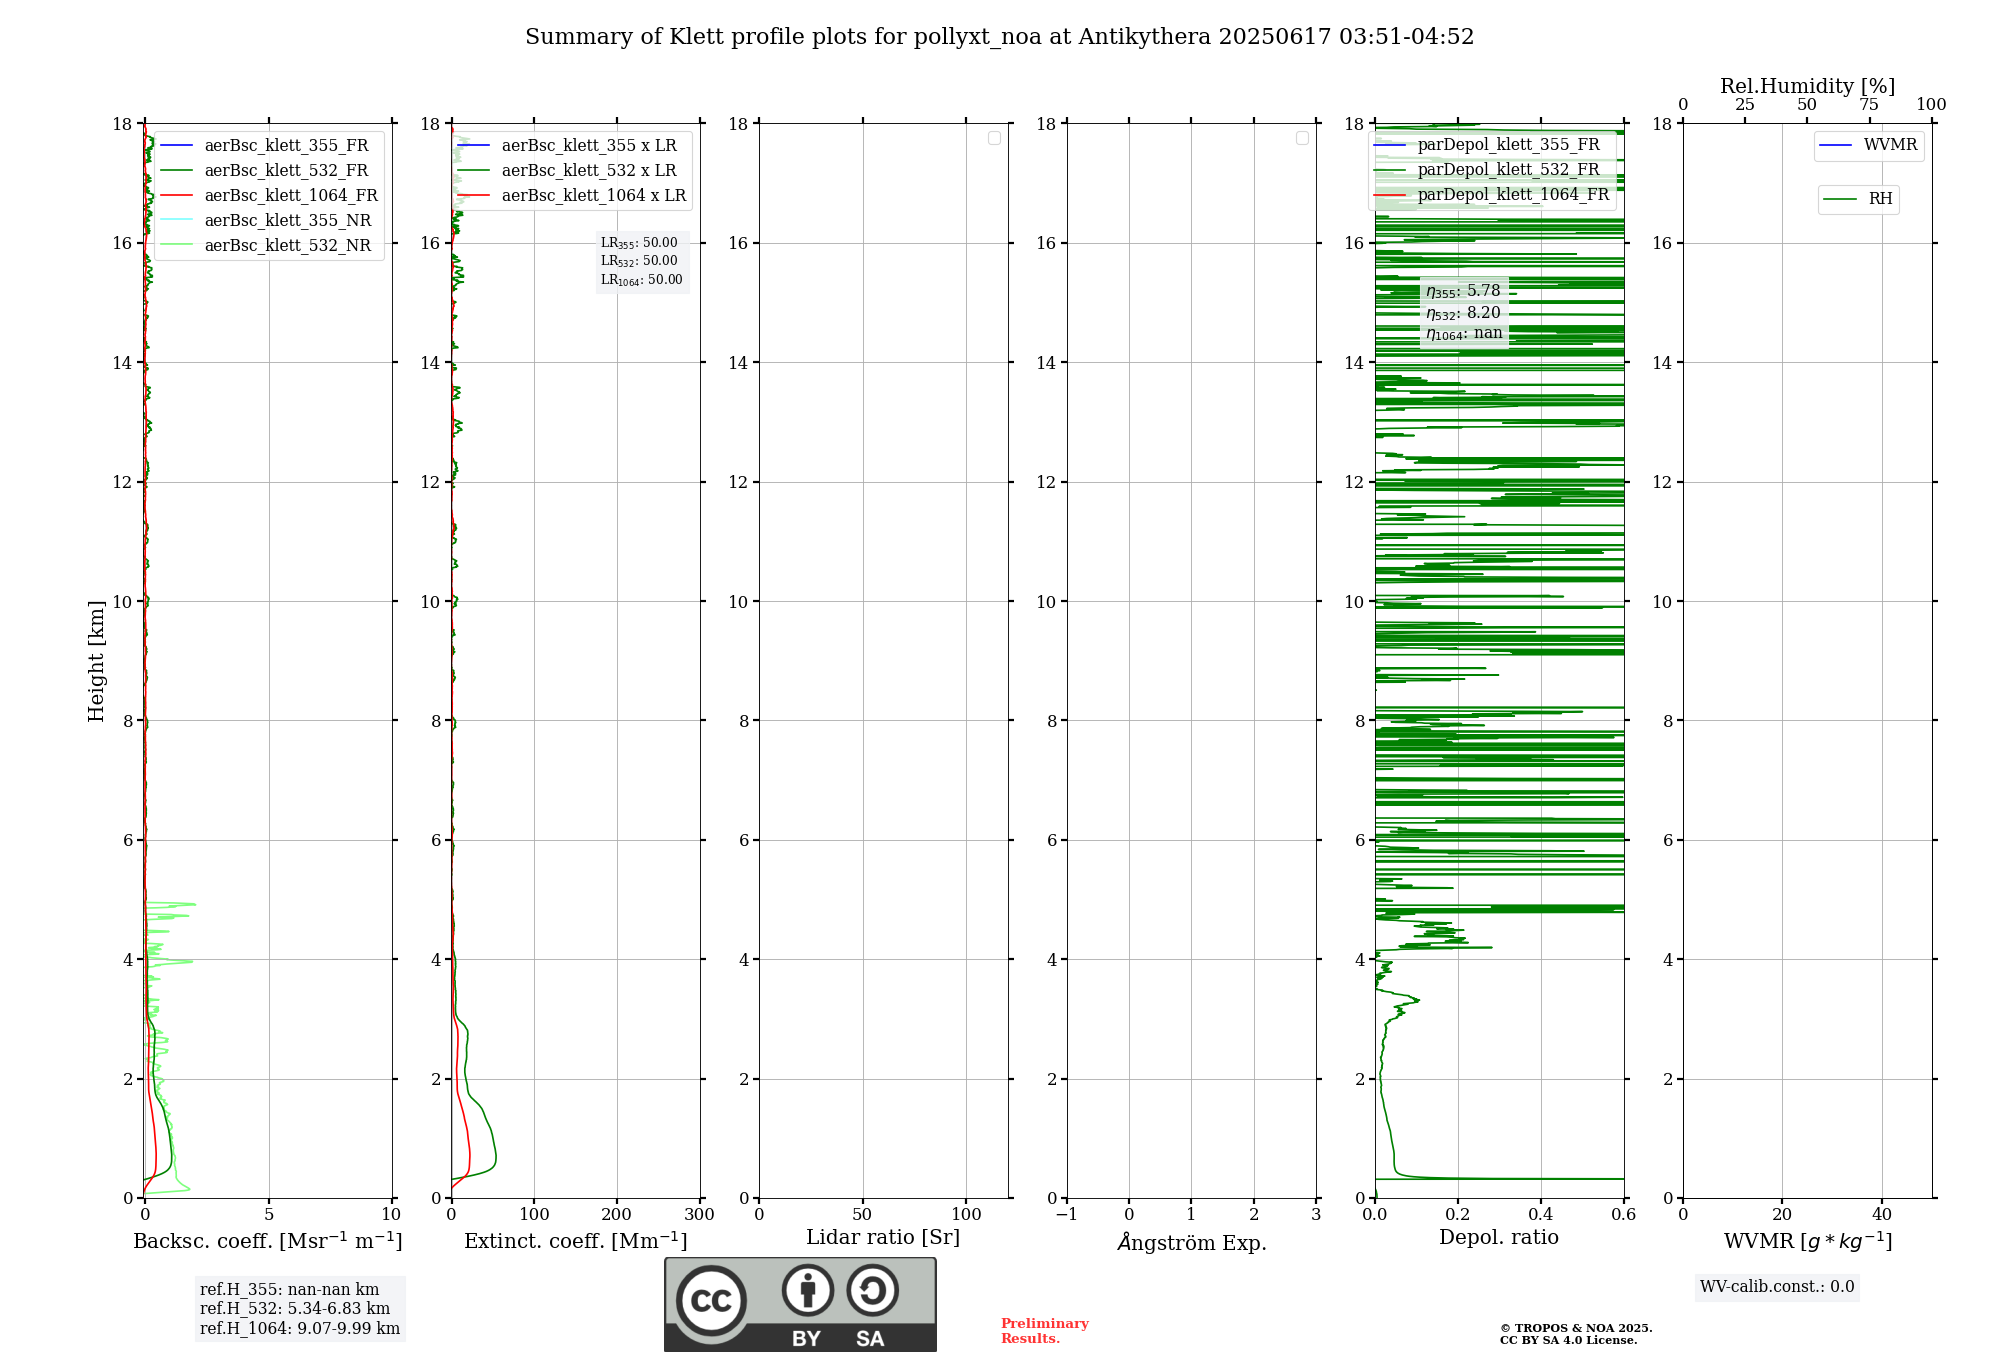
Task: Click the Backsc. coeff. x-axis label
Action: coord(268,1241)
